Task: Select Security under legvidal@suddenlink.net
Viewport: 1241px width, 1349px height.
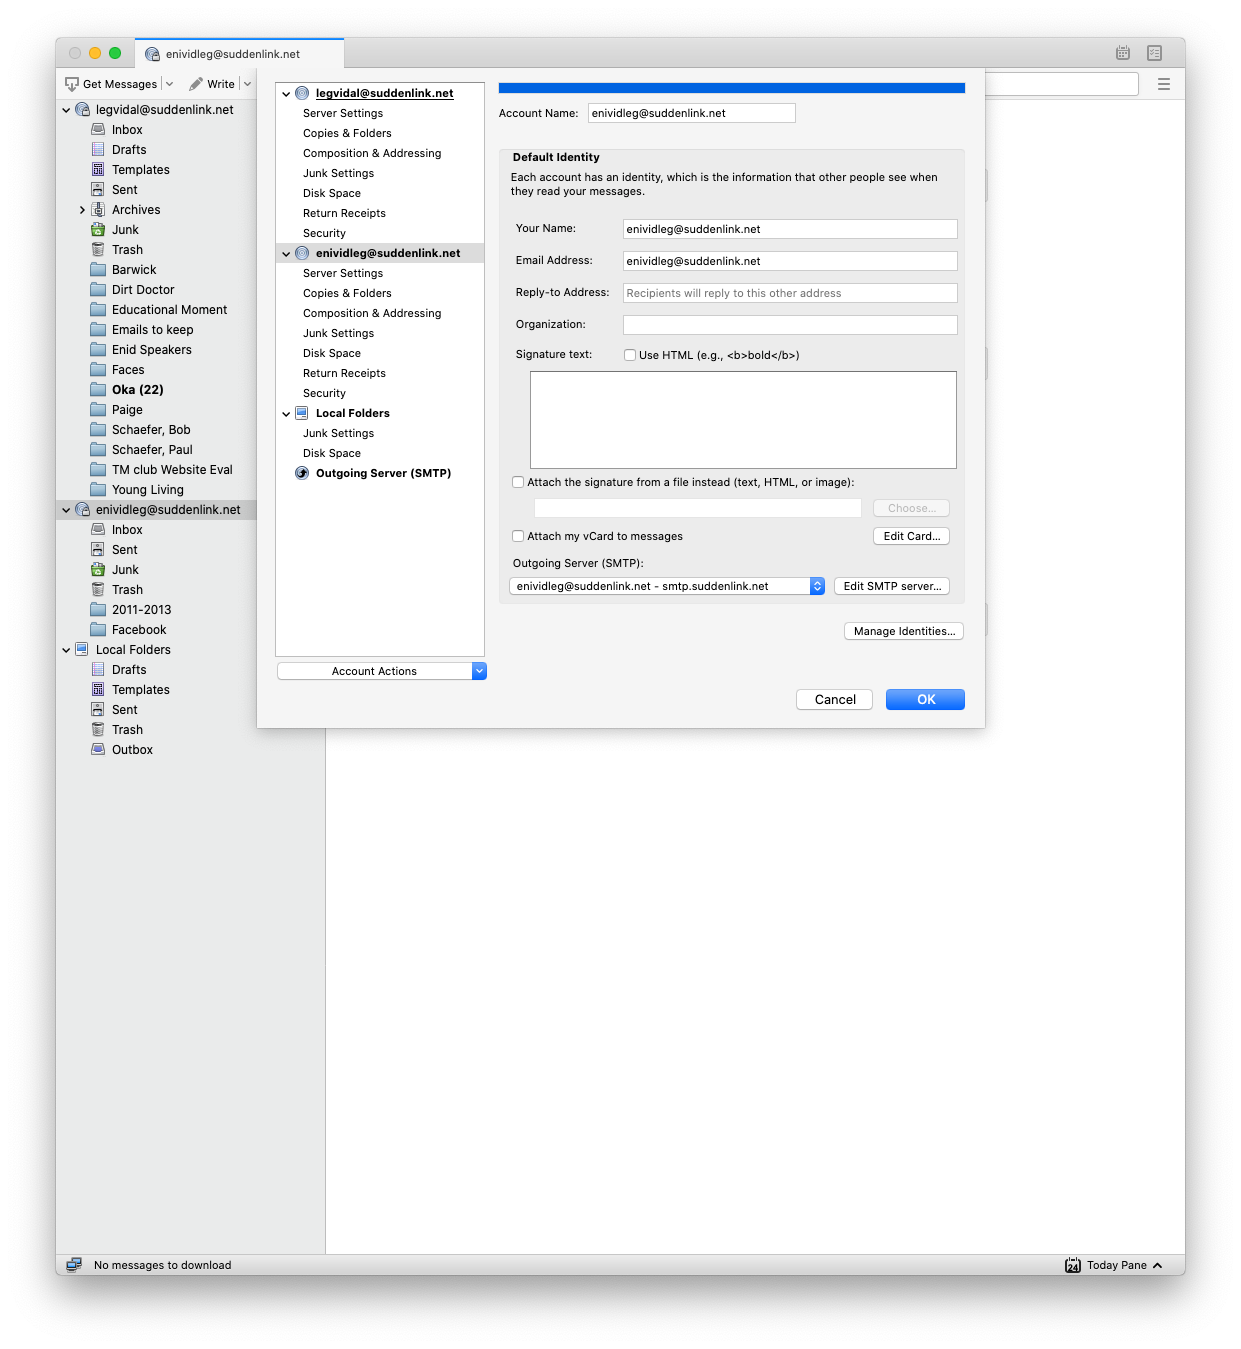Action: [x=324, y=233]
